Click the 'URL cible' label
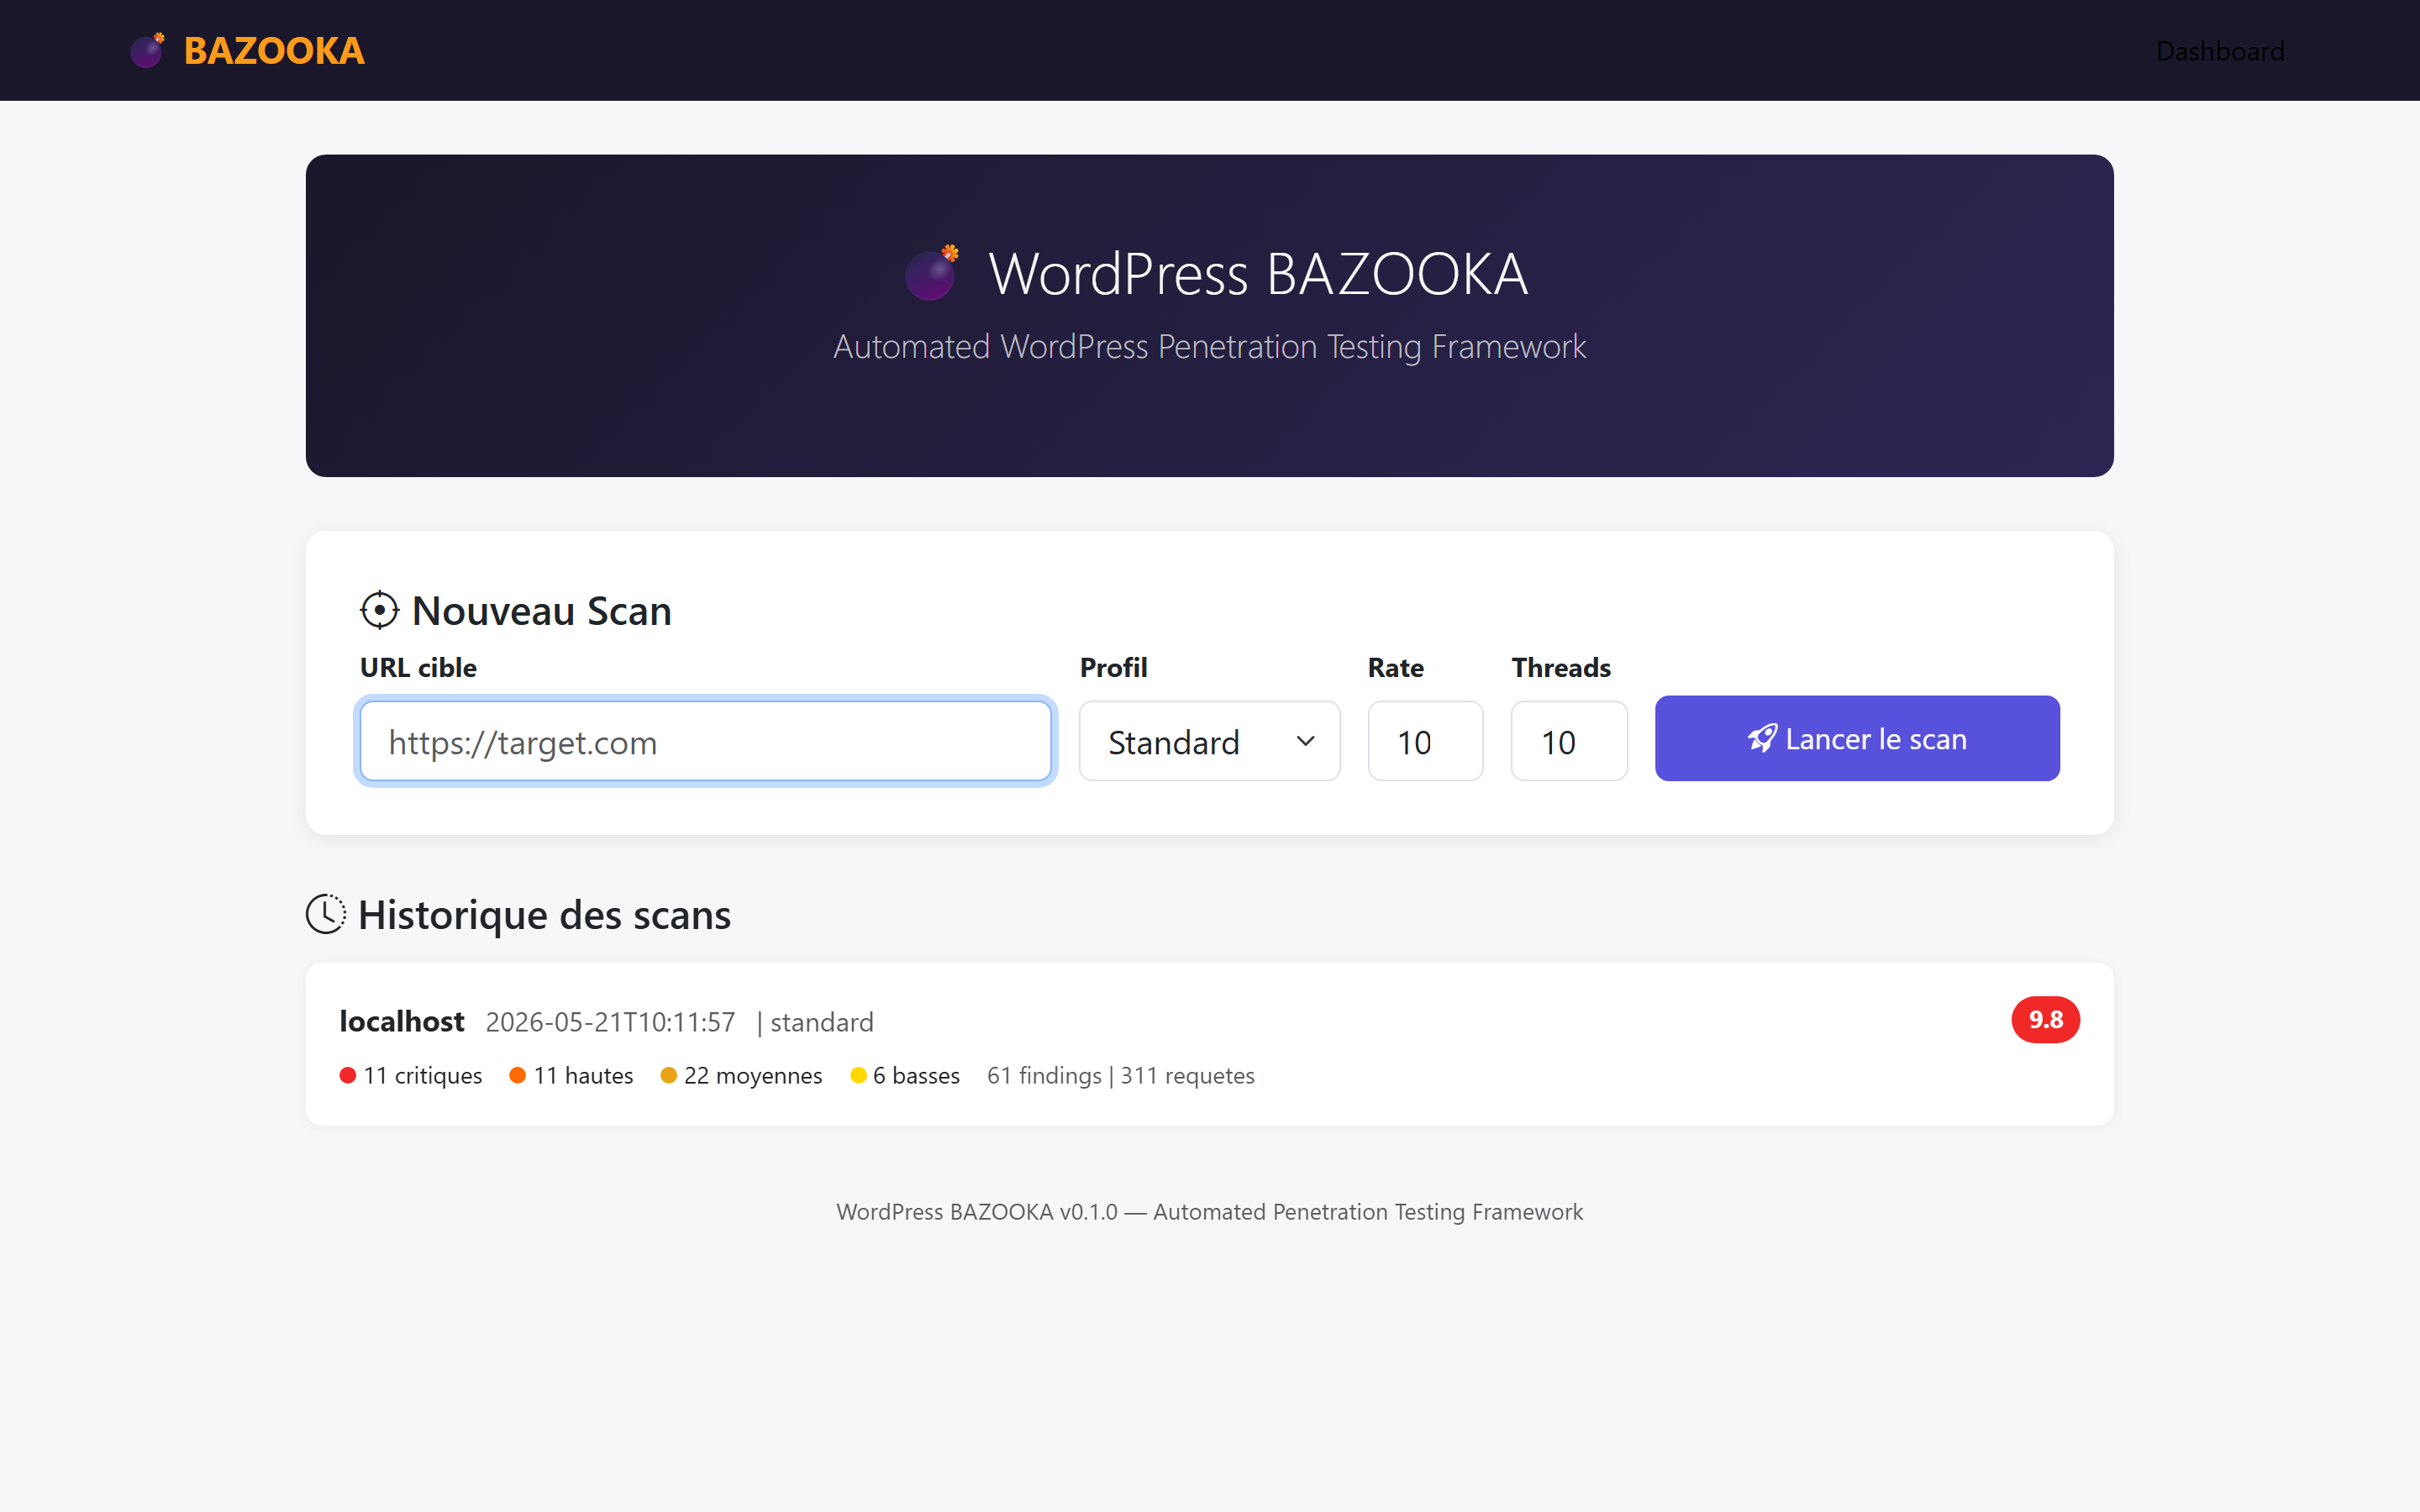Screen dimensions: 2420x1512 (x=418, y=667)
